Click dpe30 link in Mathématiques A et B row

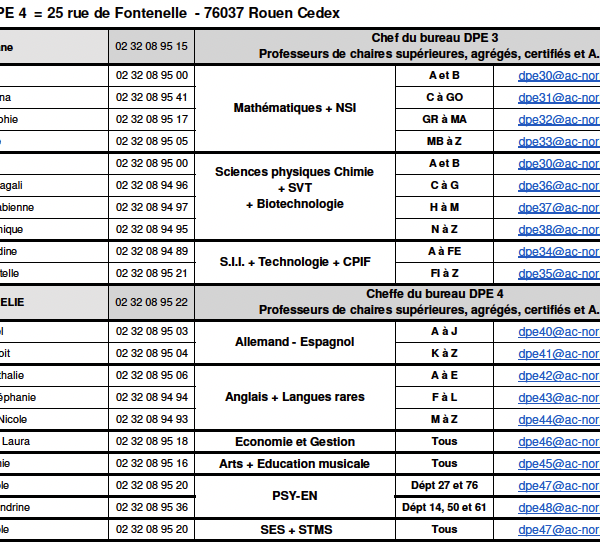(x=559, y=76)
